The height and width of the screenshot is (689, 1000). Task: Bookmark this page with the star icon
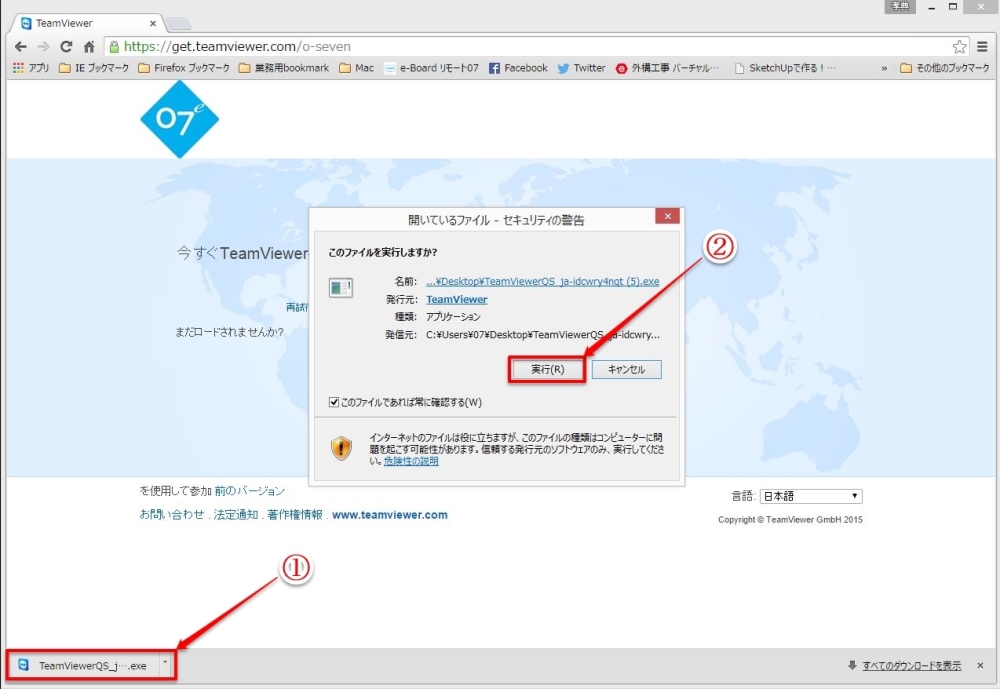[959, 47]
